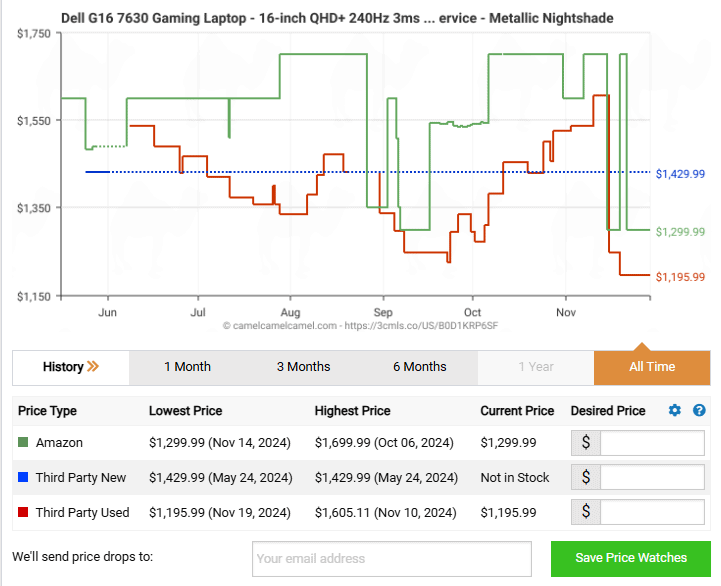
Task: Click the Not in Stock current price cell
Action: (x=515, y=477)
